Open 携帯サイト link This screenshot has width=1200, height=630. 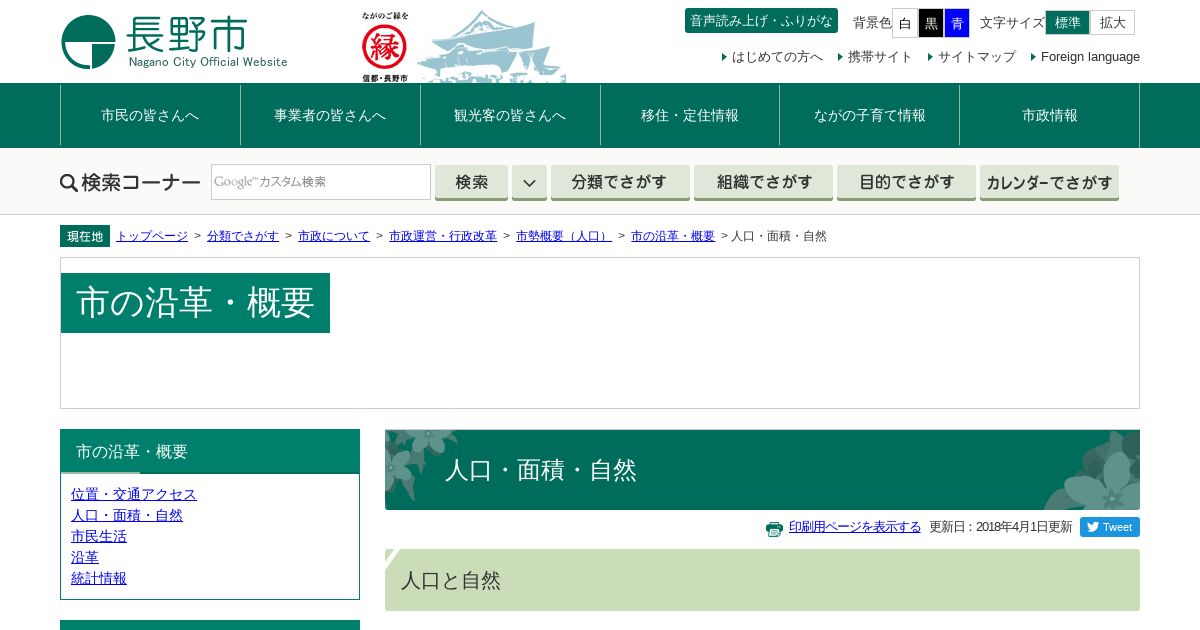(880, 57)
